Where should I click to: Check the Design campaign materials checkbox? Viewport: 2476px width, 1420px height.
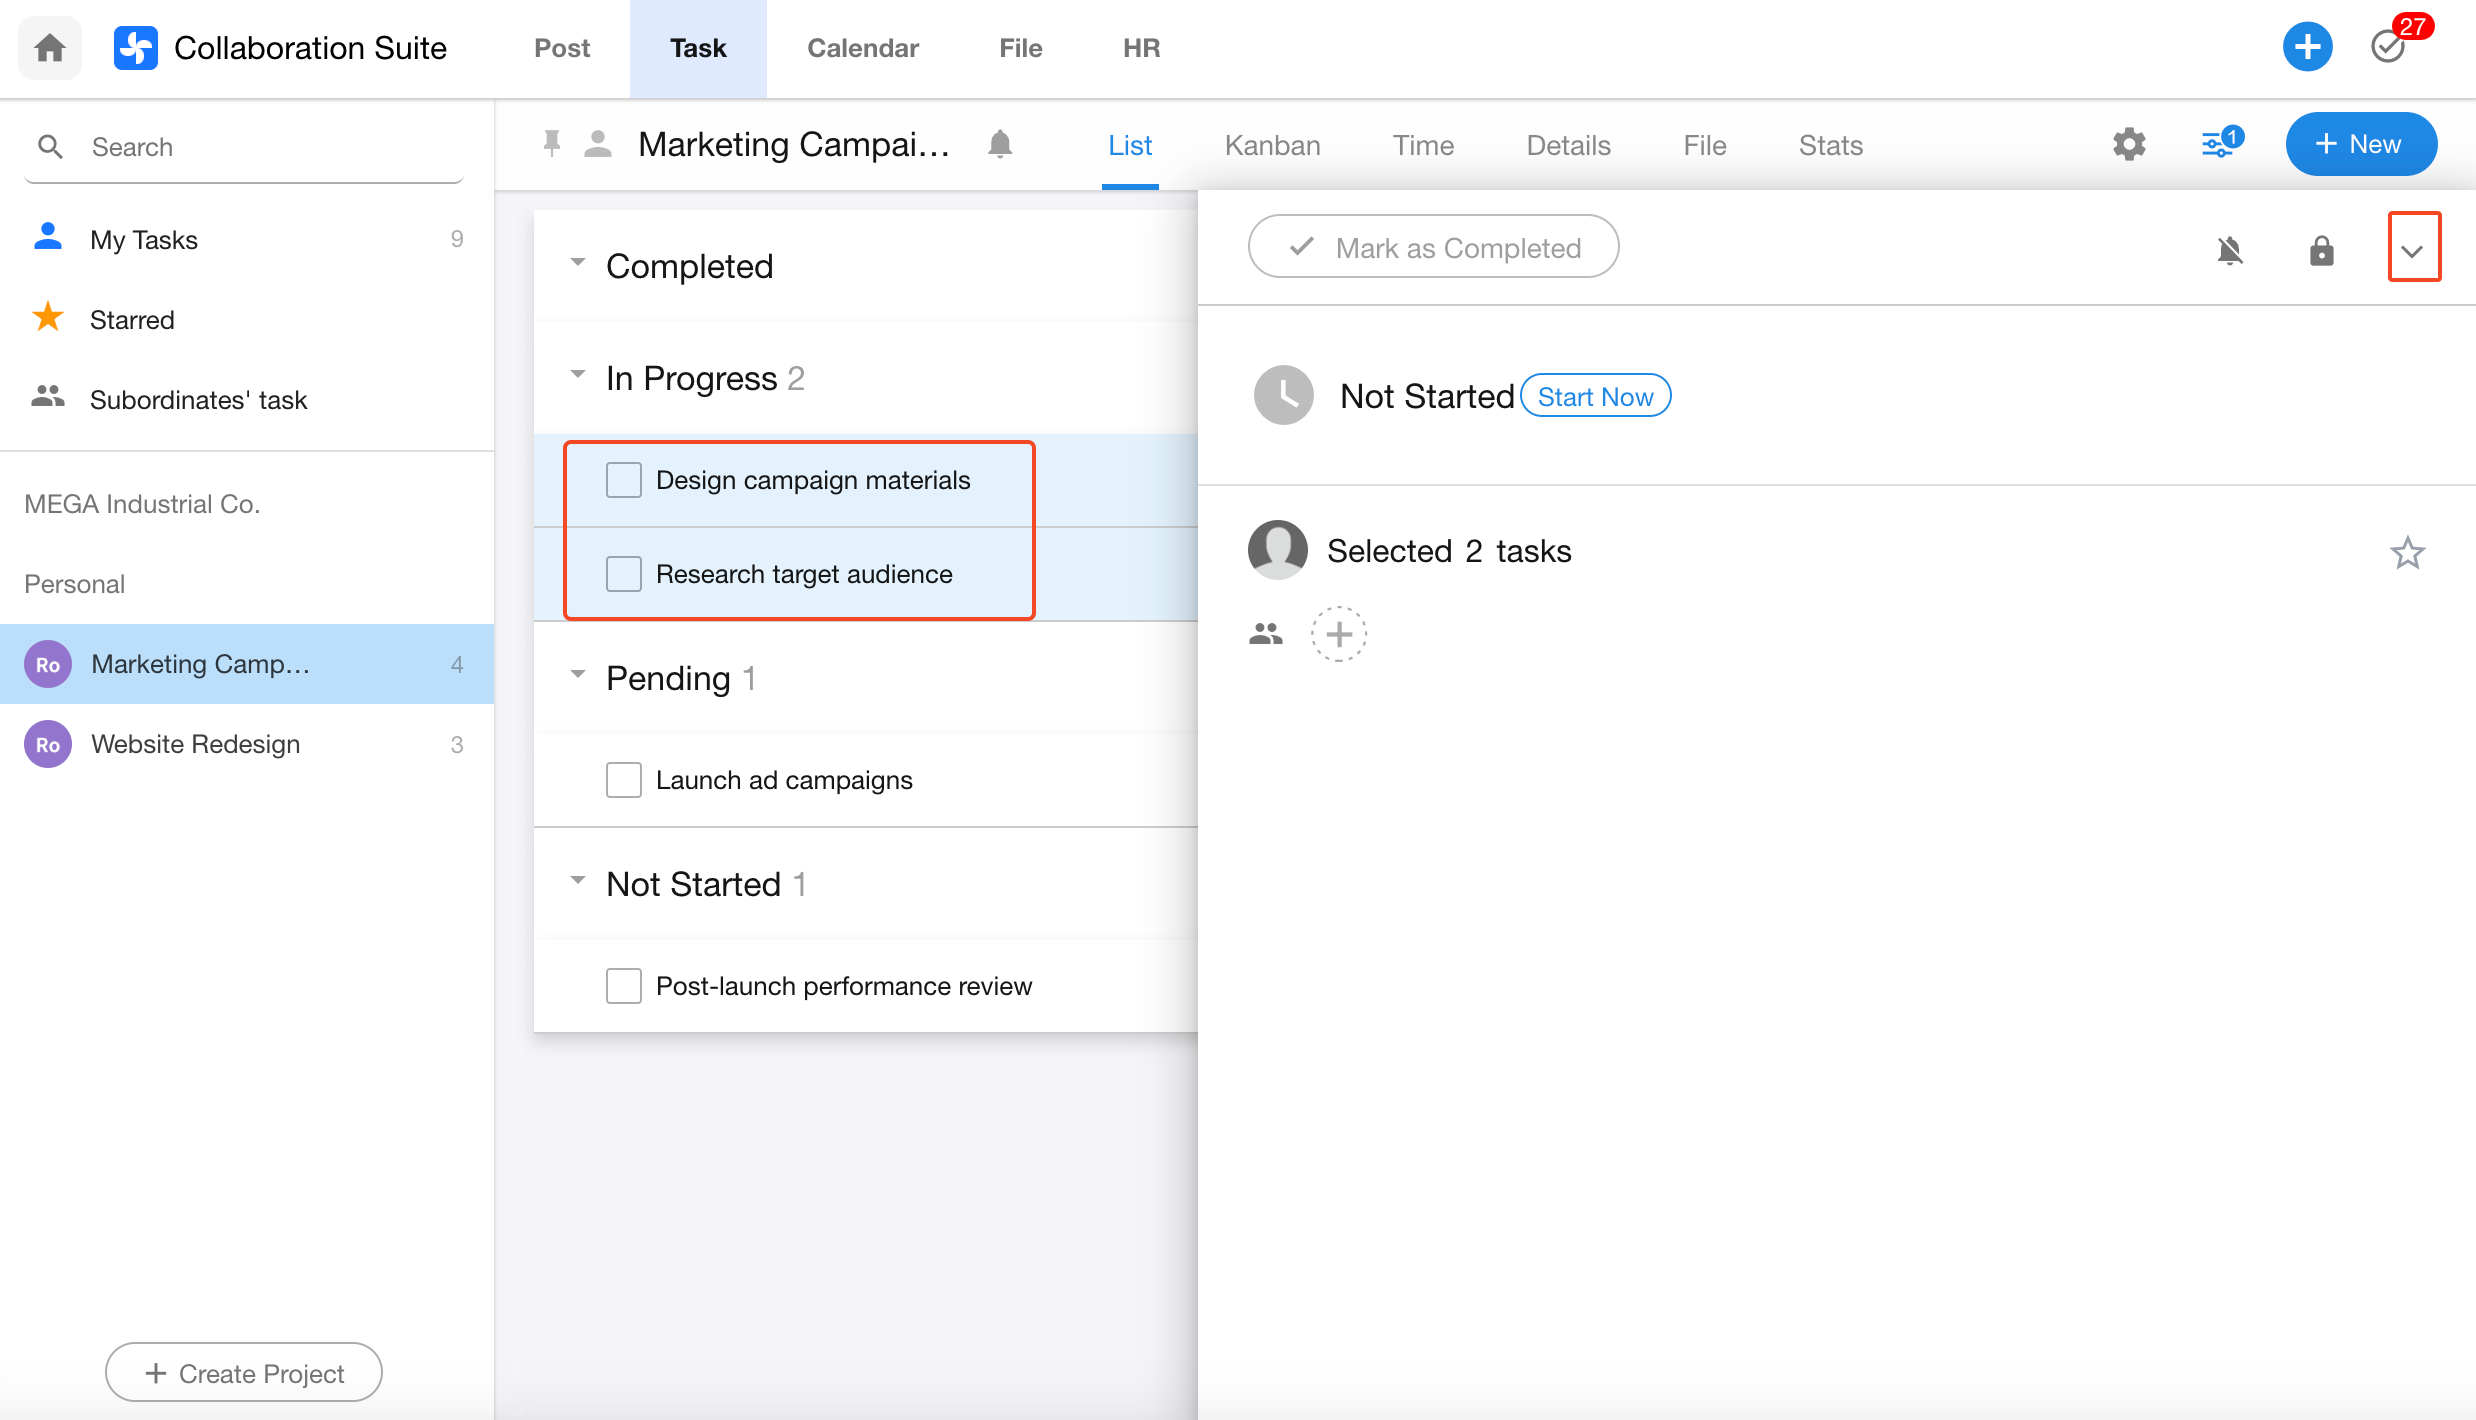624,480
